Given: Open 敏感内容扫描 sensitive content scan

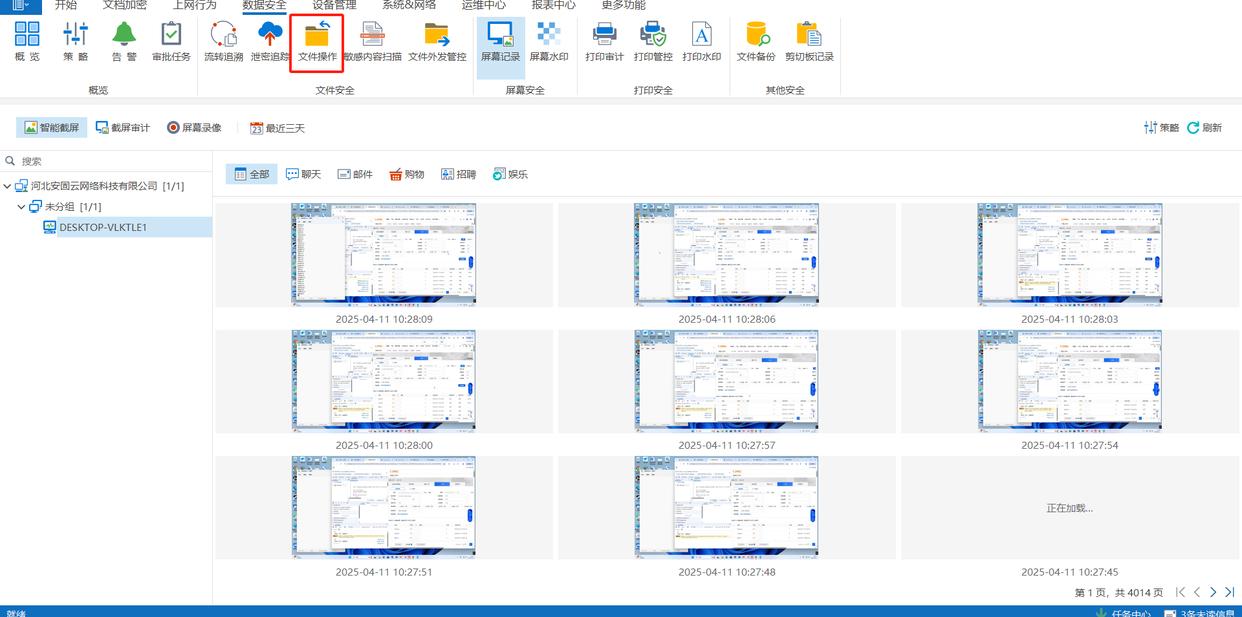Looking at the screenshot, I should [372, 42].
